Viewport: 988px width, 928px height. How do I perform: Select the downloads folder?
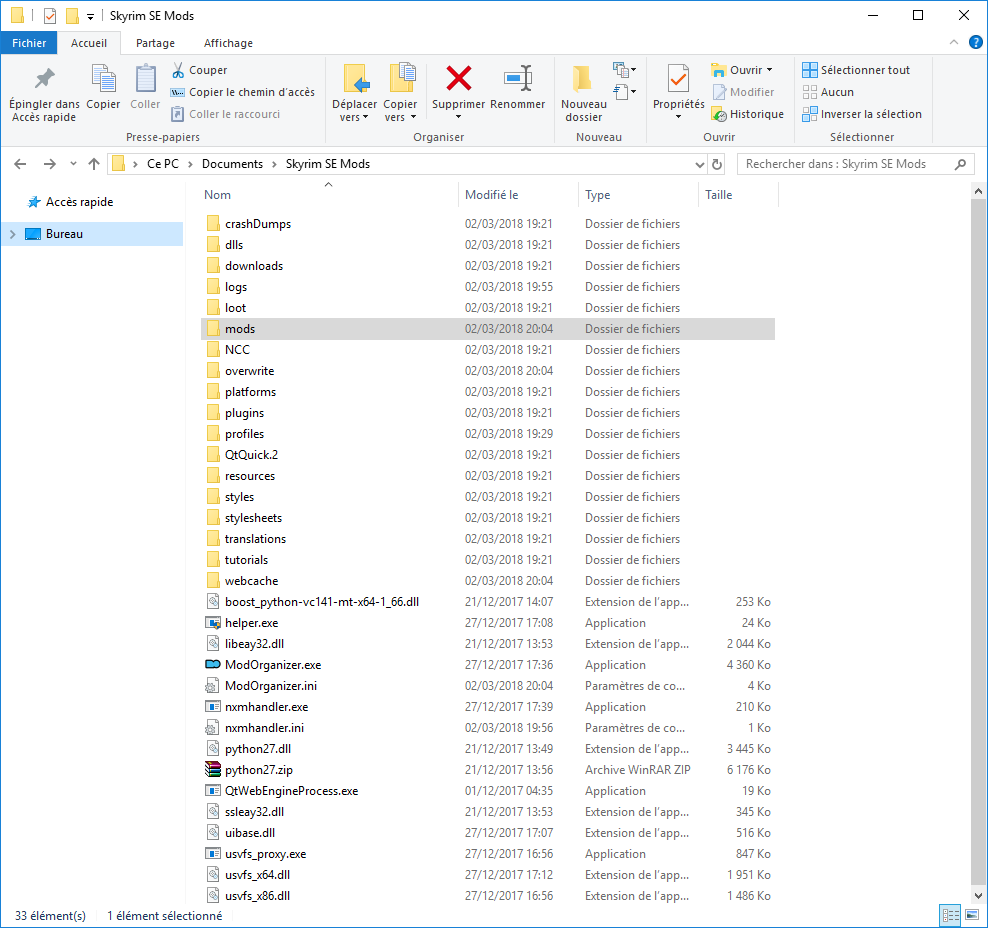[x=488, y=266]
